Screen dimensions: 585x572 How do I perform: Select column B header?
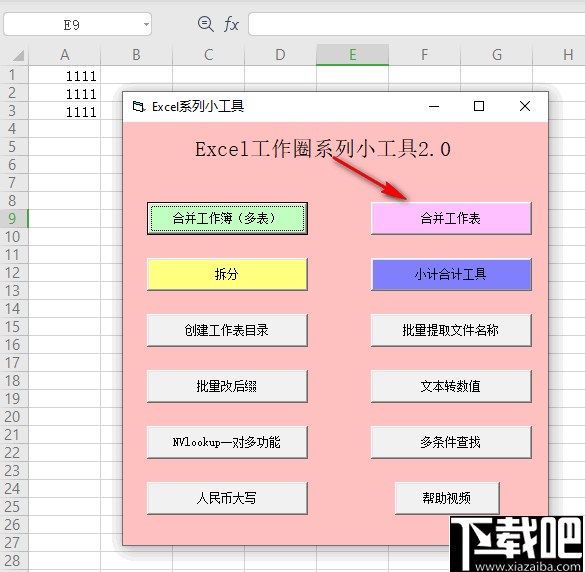(x=137, y=55)
